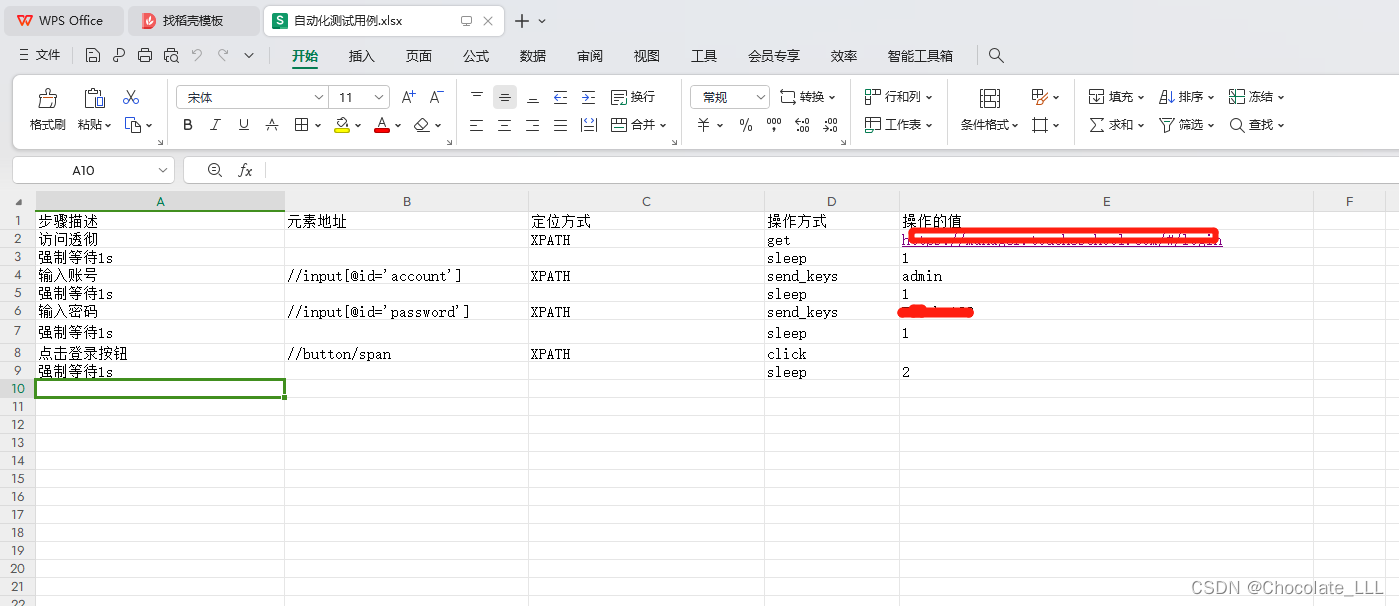Click the Paste (粘贴) clipboard icon
Viewport: 1399px width, 606px height.
pyautogui.click(x=94, y=98)
